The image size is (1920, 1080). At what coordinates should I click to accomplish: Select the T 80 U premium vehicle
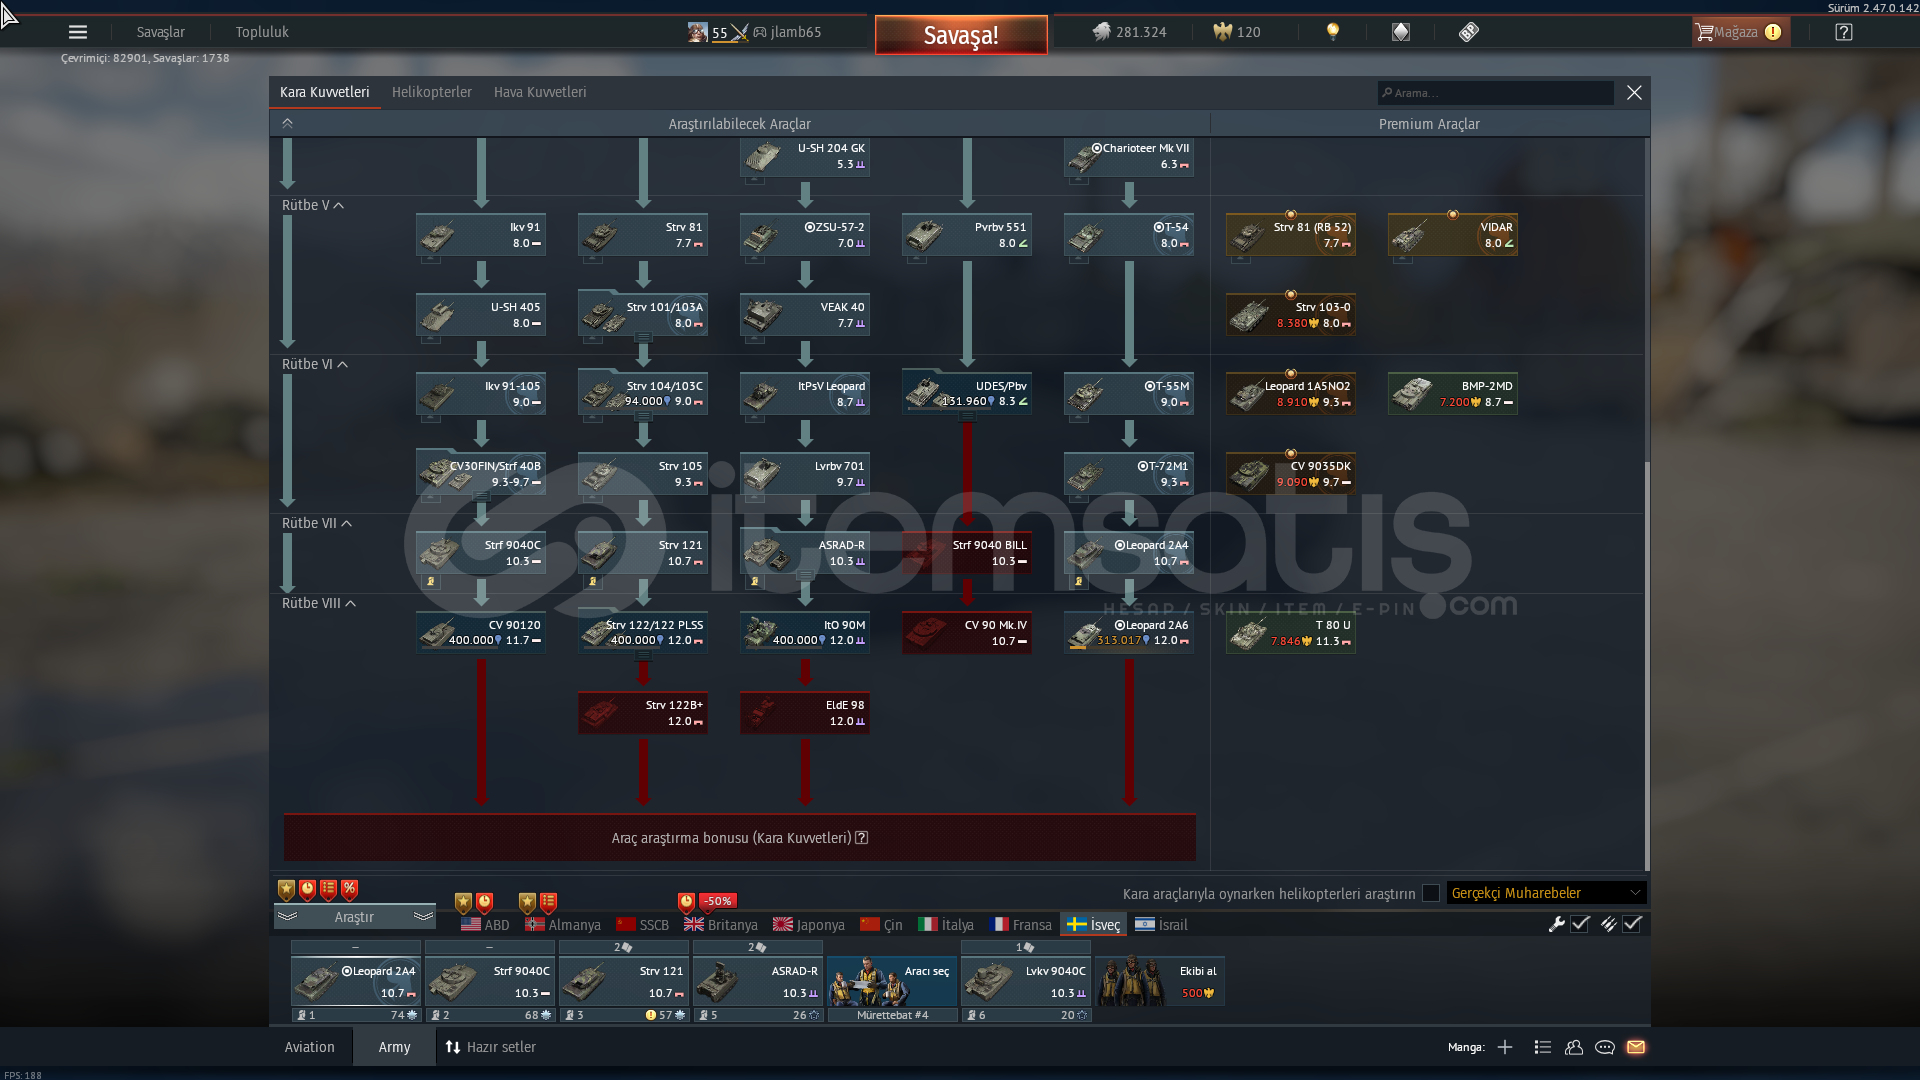click(x=1291, y=633)
